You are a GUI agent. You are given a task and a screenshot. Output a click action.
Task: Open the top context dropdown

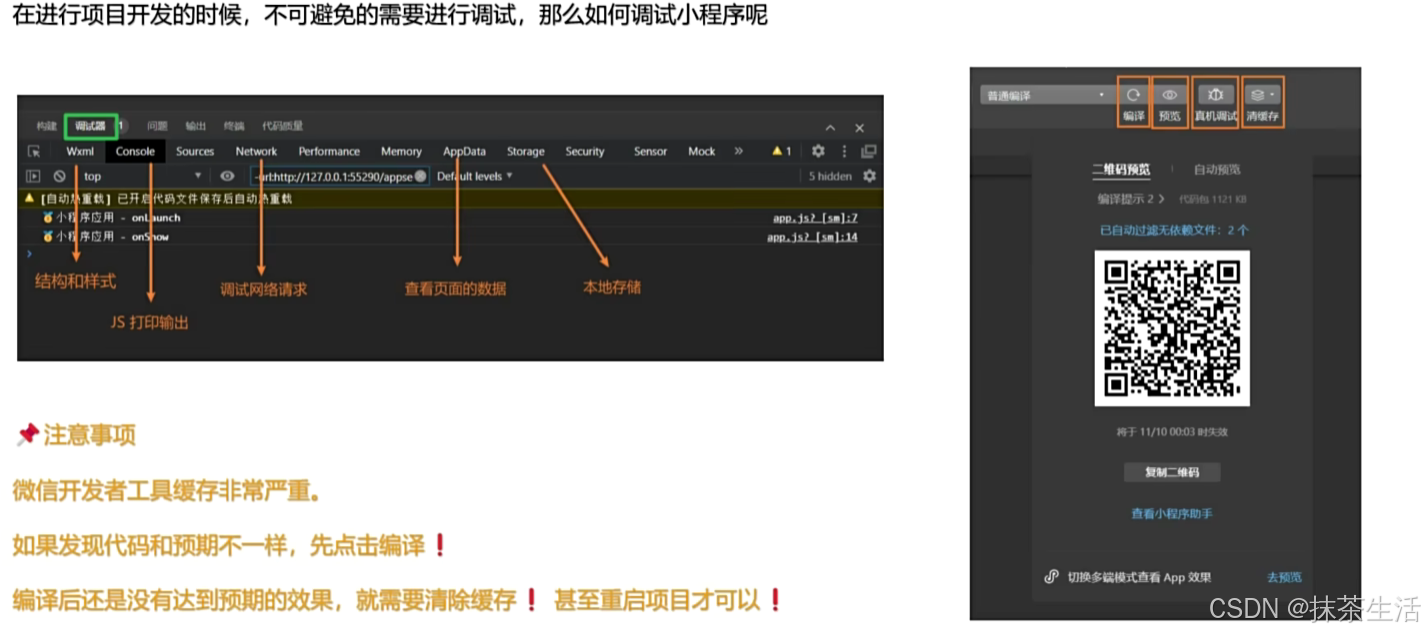[141, 176]
